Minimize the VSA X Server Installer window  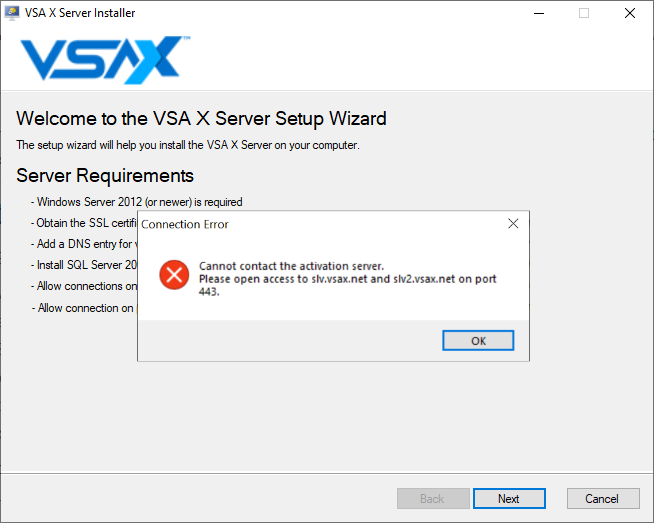click(x=539, y=13)
